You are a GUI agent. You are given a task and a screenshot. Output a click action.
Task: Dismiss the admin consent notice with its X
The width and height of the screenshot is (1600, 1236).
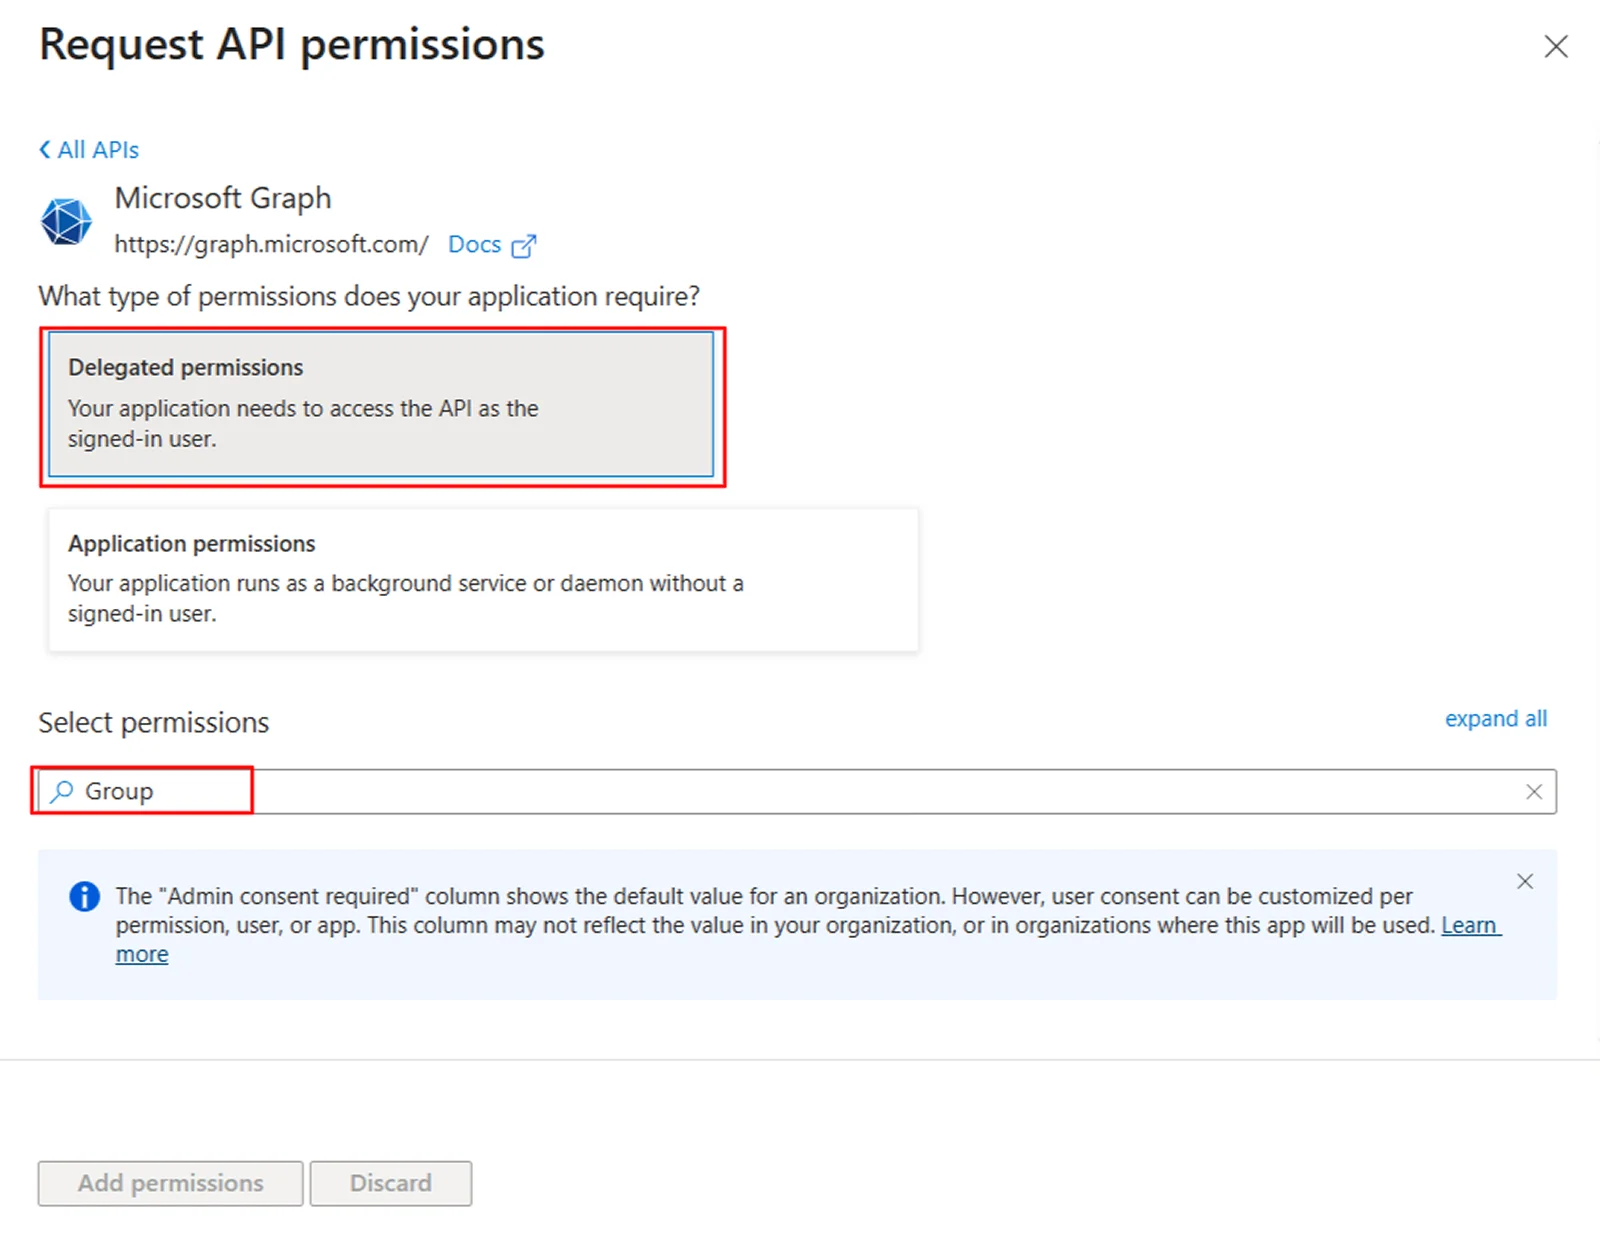click(x=1525, y=881)
